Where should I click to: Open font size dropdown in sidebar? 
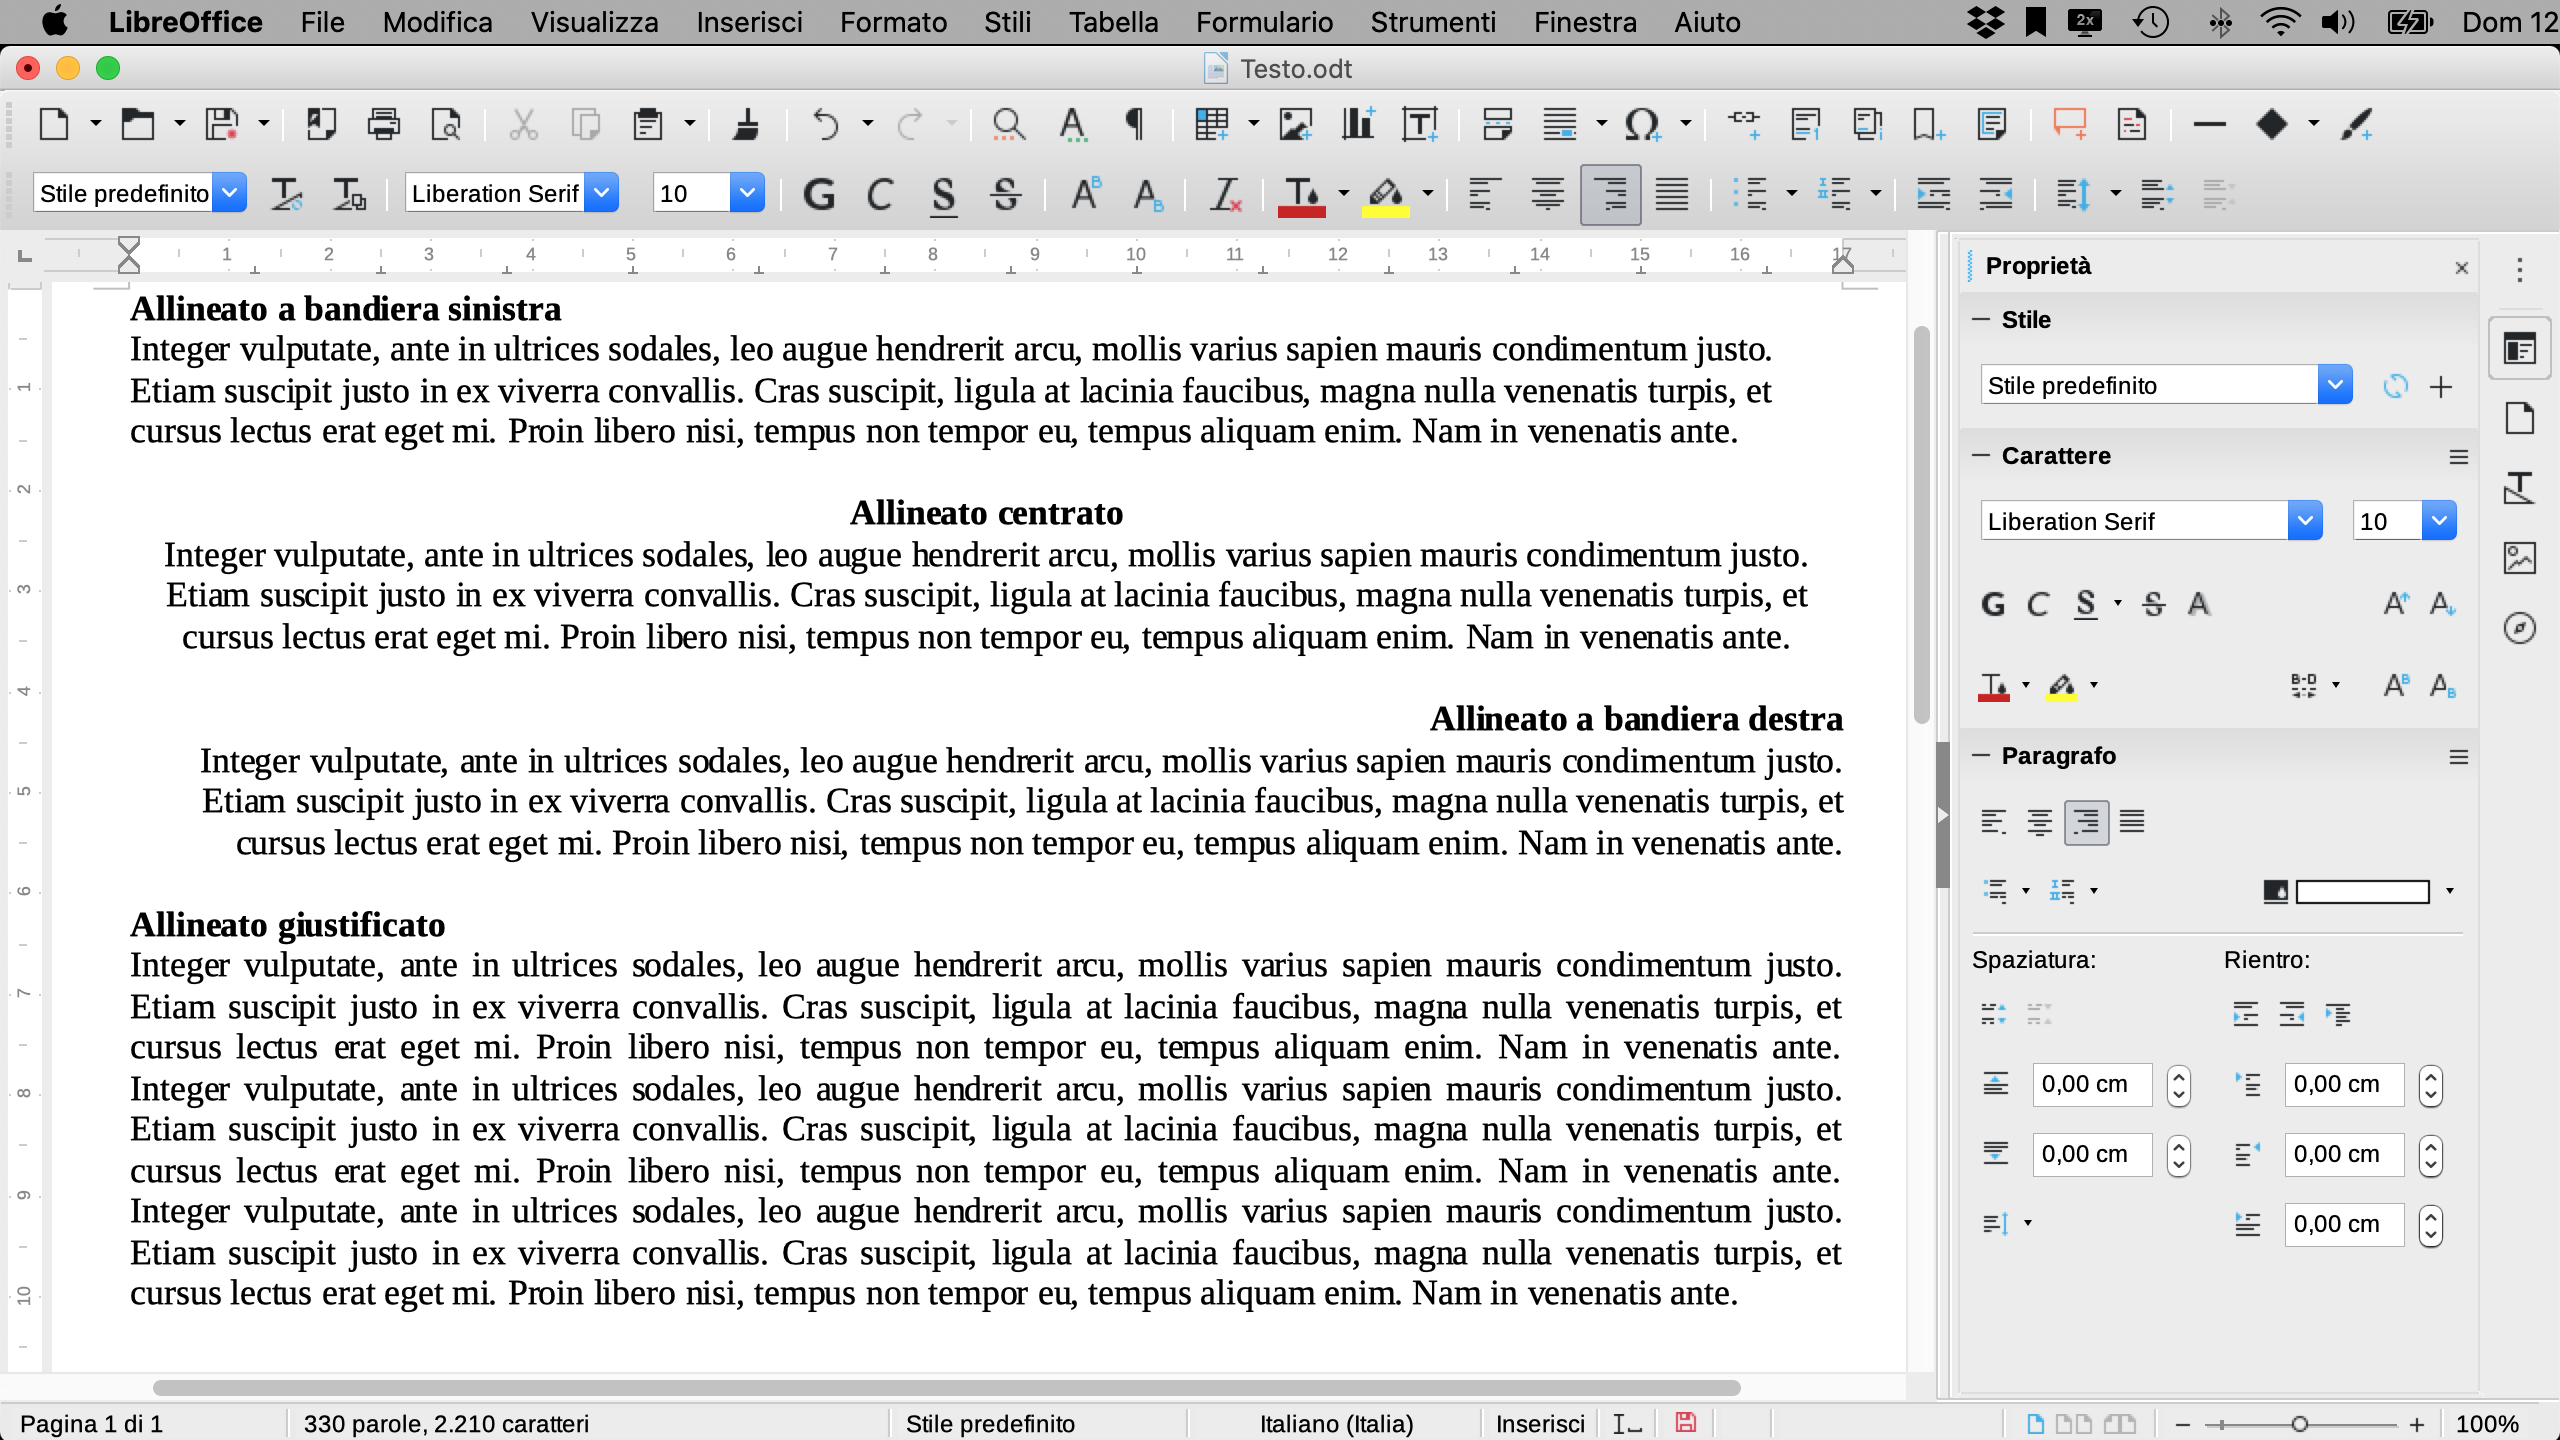click(2439, 521)
